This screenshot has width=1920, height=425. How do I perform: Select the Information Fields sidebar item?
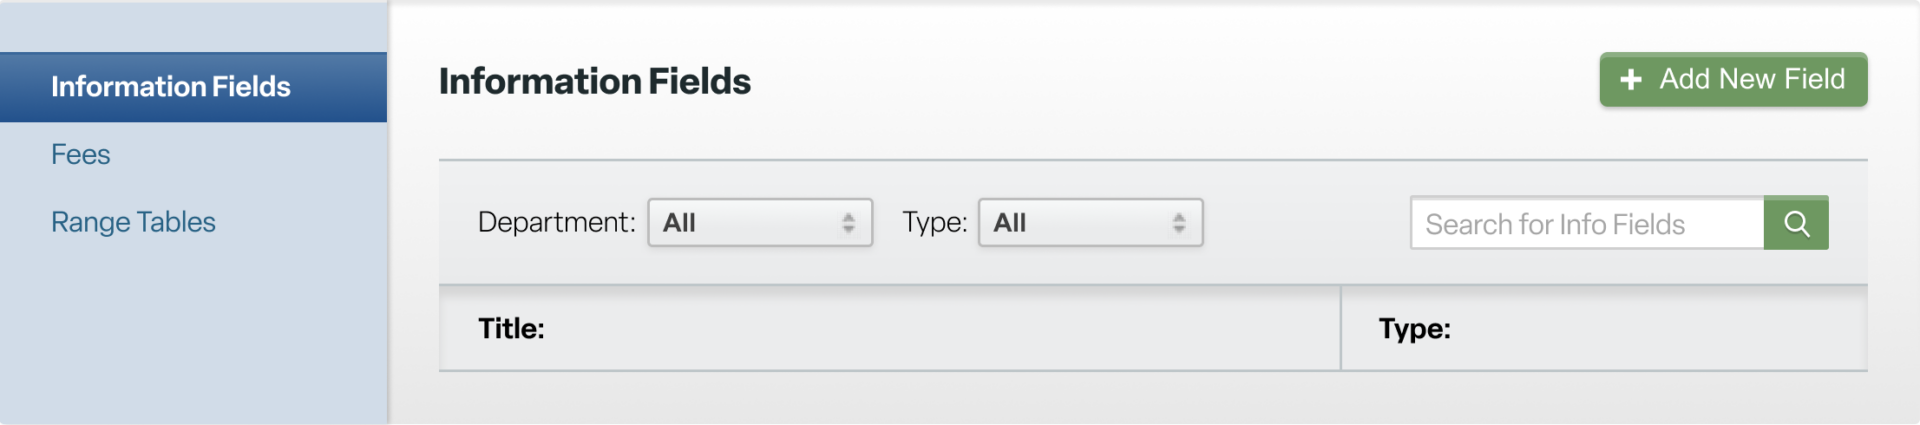pos(193,87)
